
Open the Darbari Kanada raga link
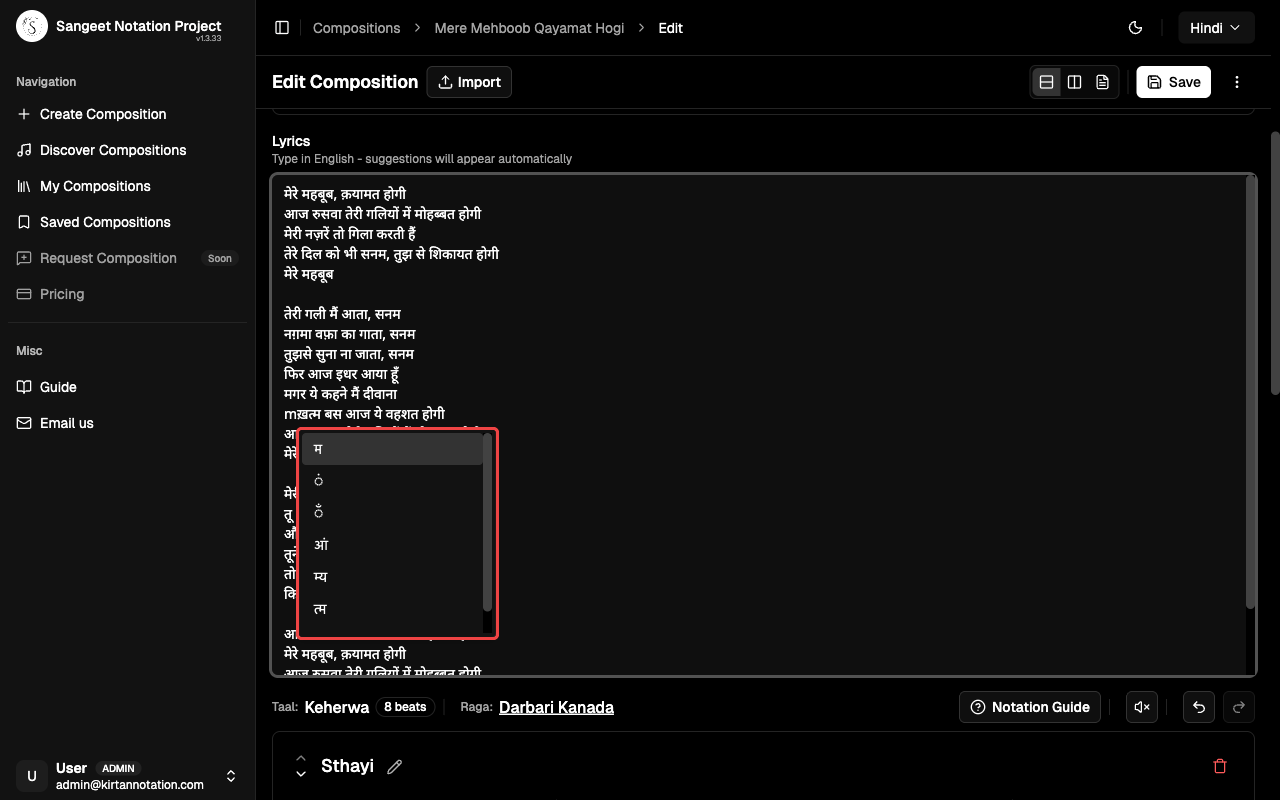click(556, 707)
